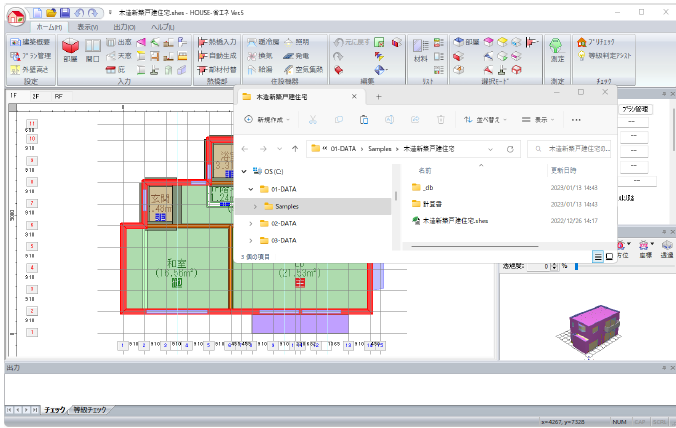This screenshot has width=676, height=428.
Task: Save the file from quick access toolbar
Action: 65,13
